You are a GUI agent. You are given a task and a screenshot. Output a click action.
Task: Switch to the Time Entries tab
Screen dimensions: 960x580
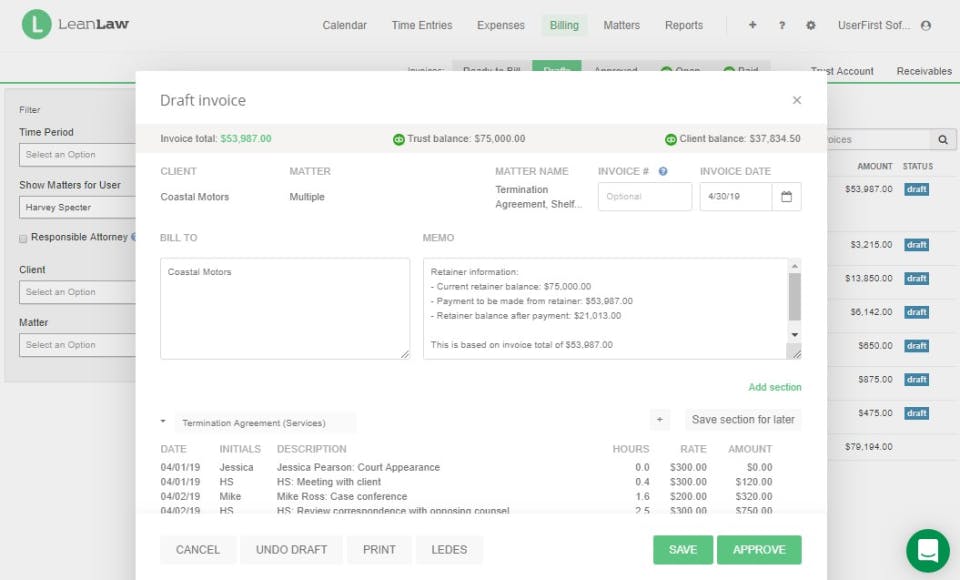422,25
